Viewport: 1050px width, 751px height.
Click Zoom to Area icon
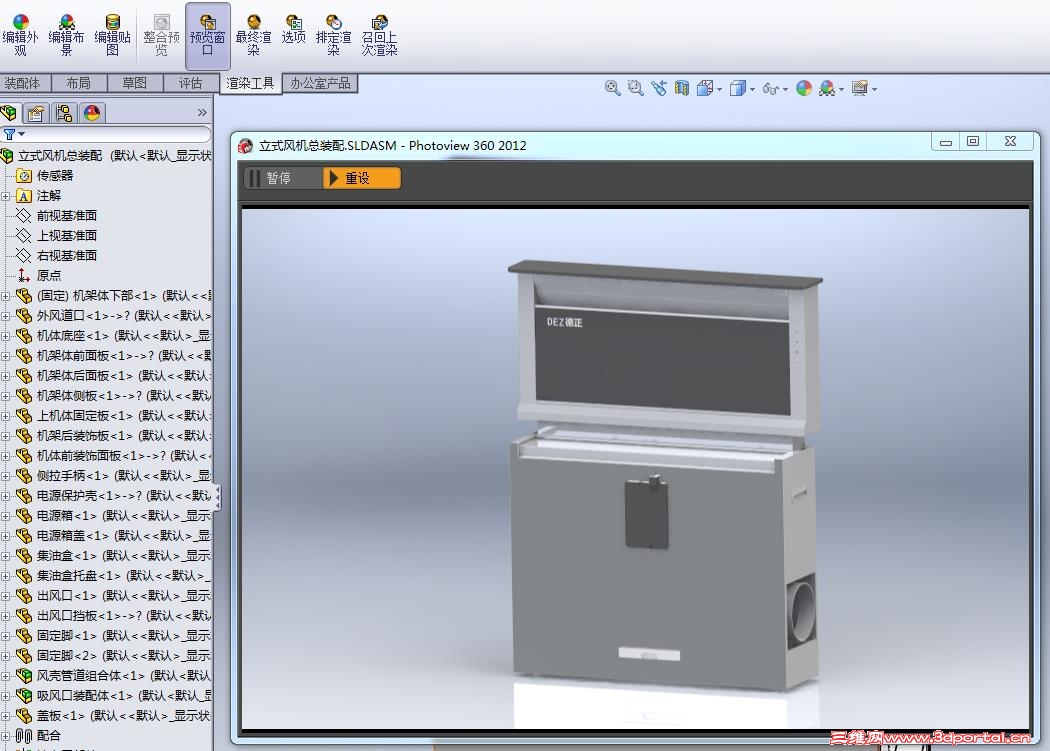[x=635, y=88]
